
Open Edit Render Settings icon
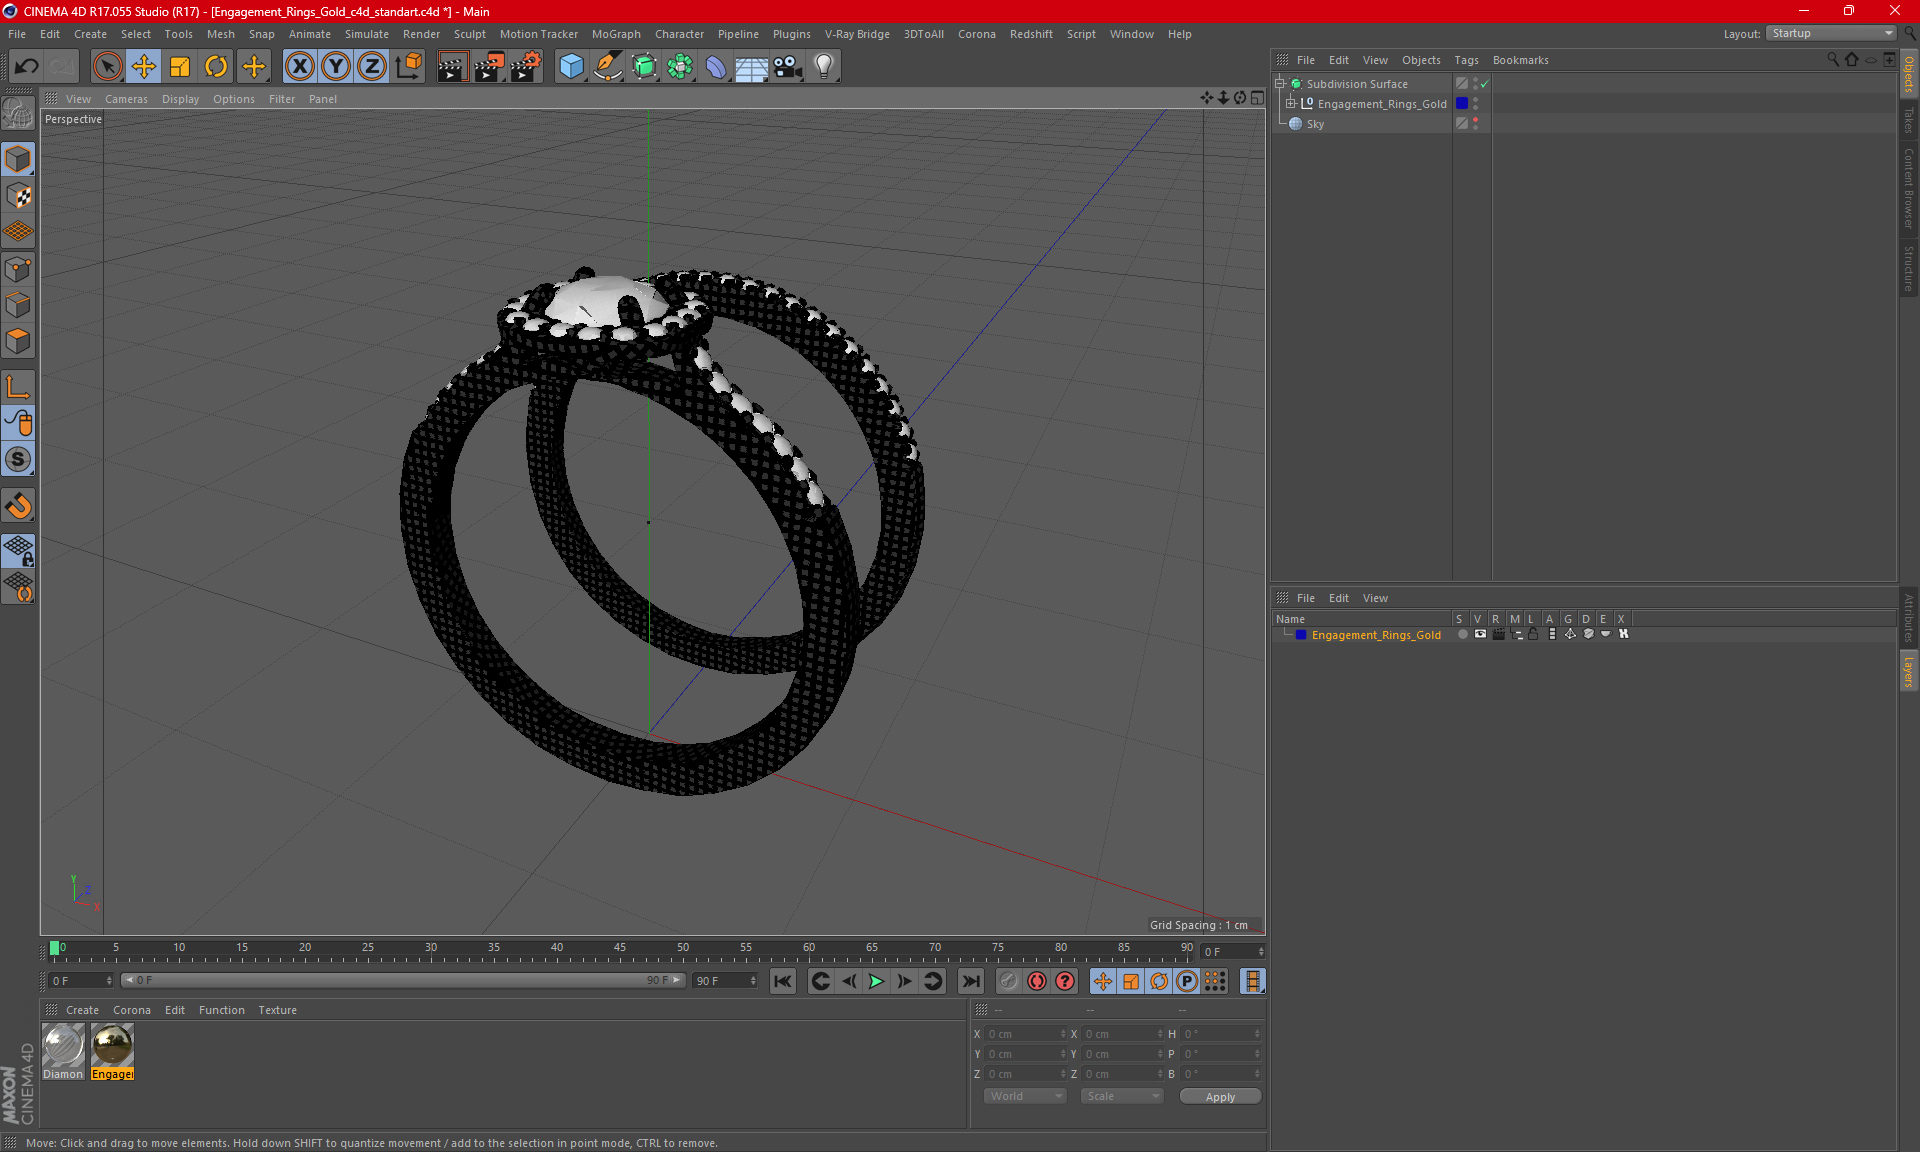click(526, 67)
